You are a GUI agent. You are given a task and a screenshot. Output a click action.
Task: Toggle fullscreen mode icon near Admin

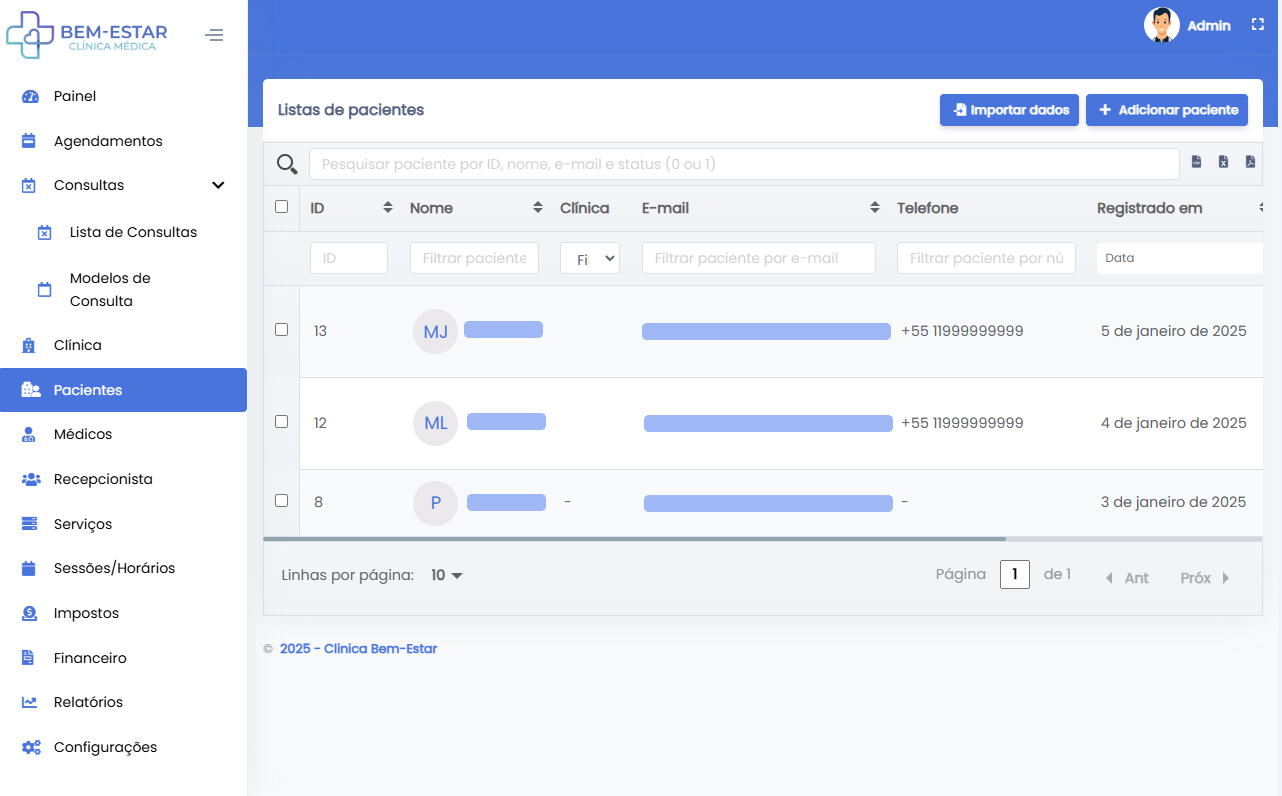(x=1258, y=25)
